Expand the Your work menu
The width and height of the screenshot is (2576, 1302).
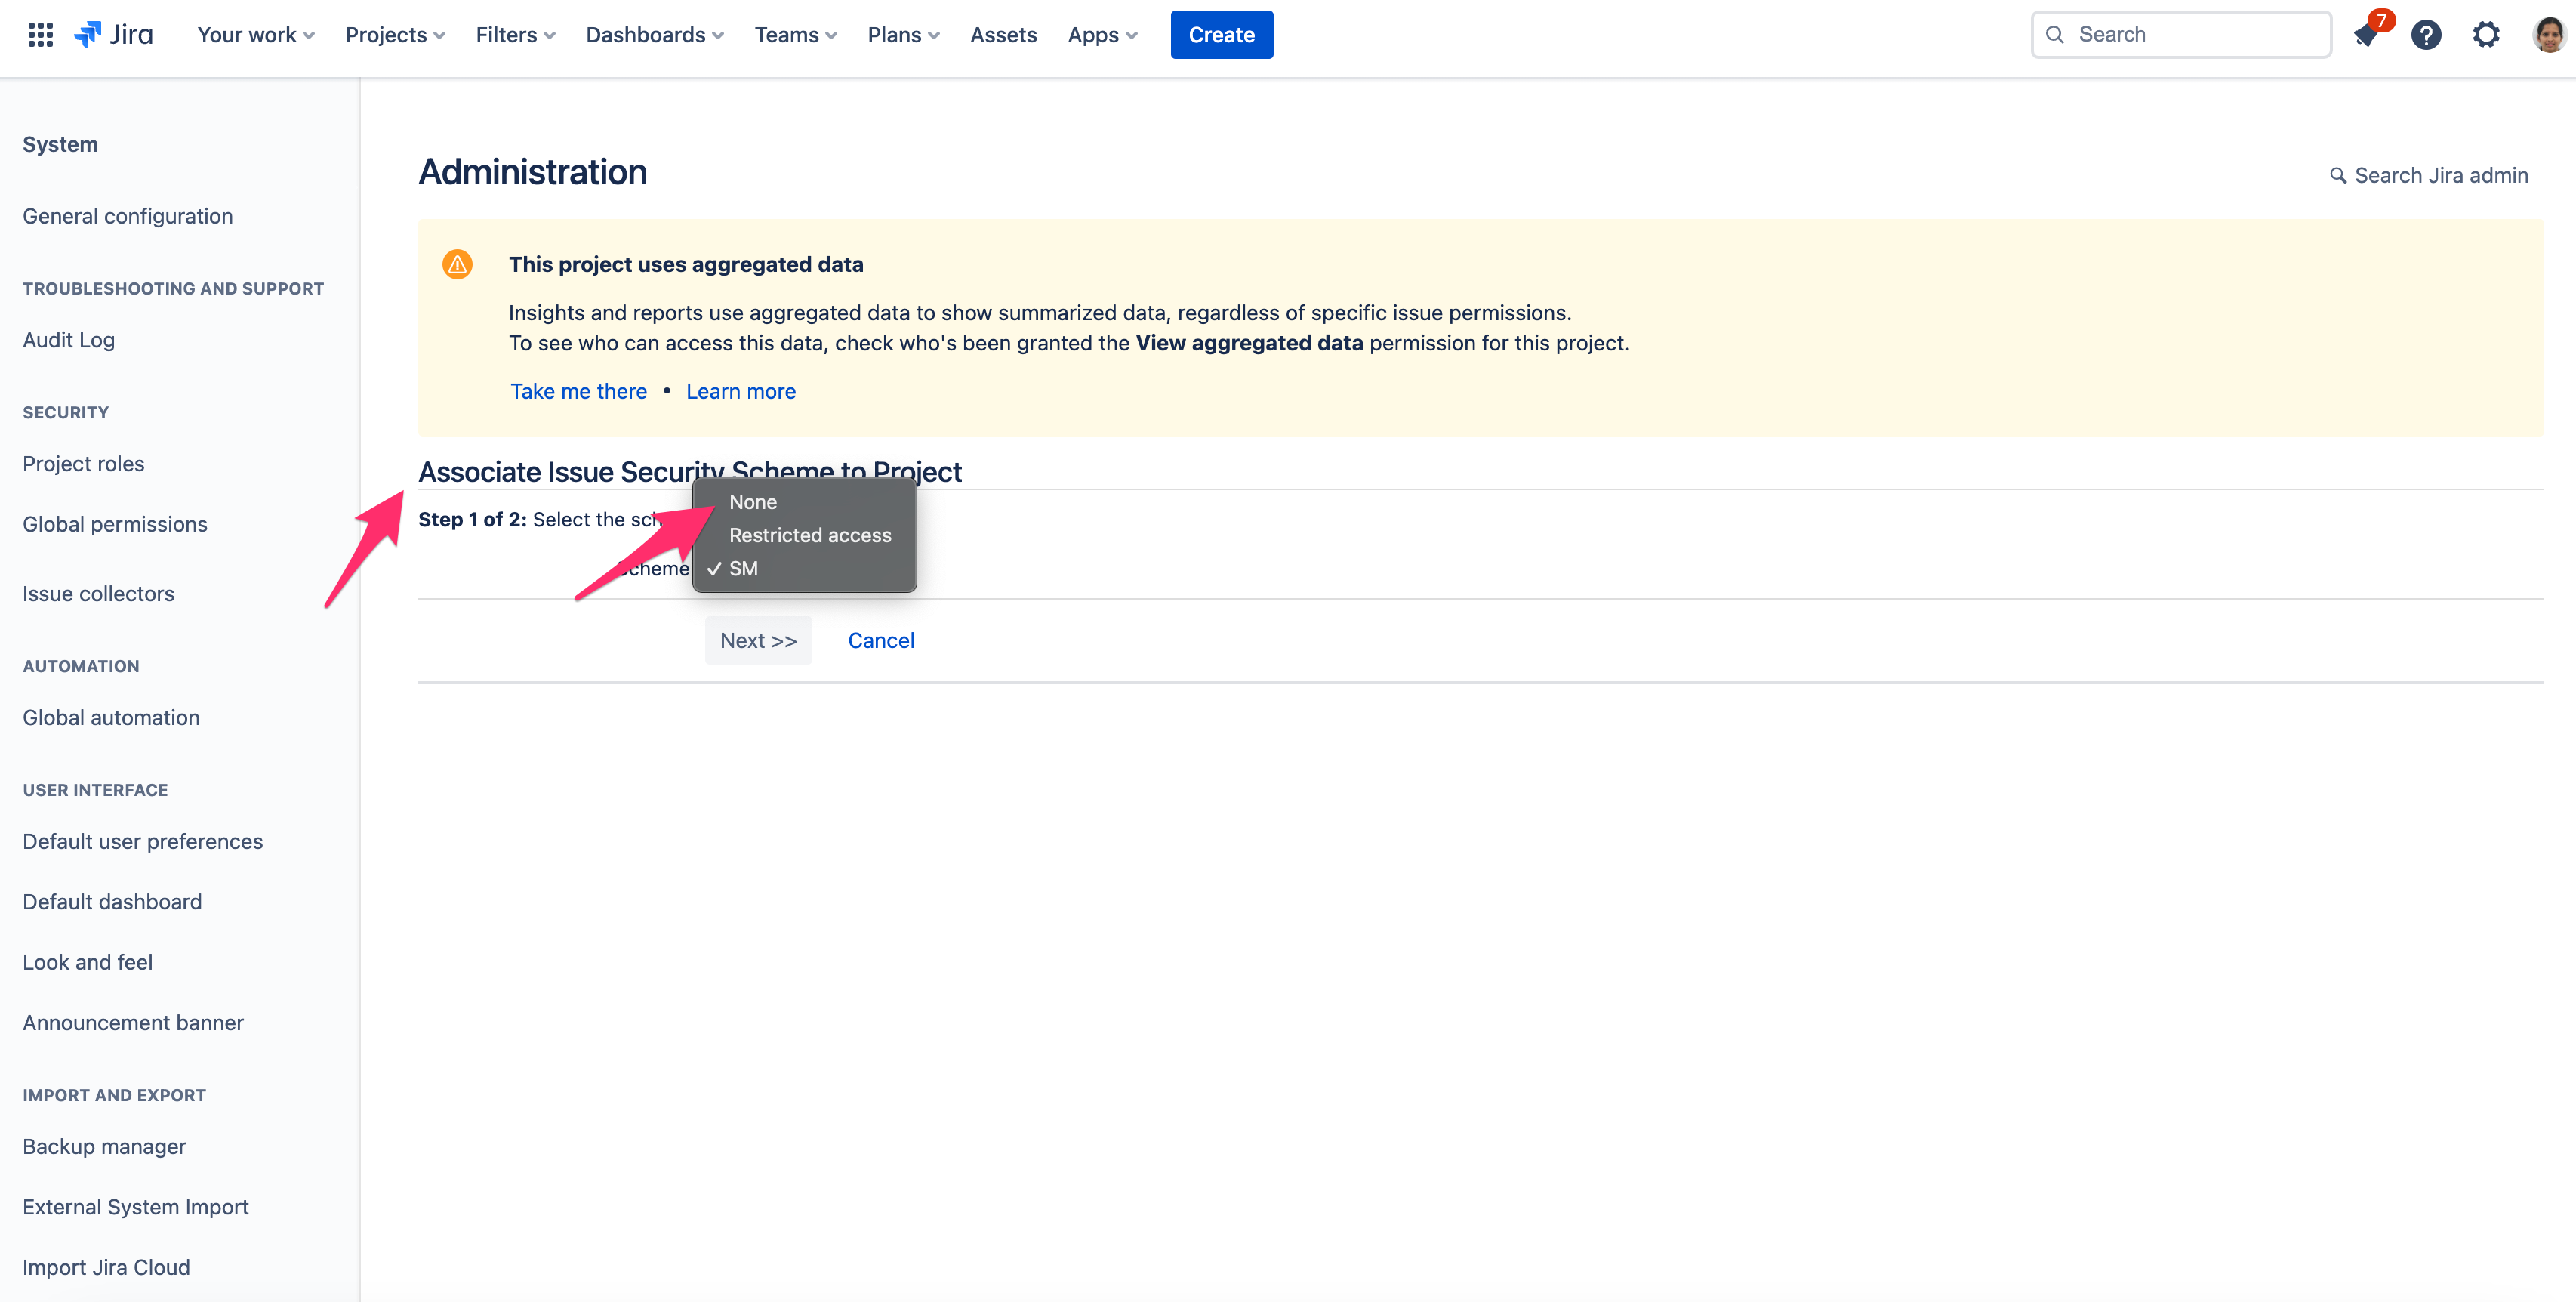click(x=255, y=35)
